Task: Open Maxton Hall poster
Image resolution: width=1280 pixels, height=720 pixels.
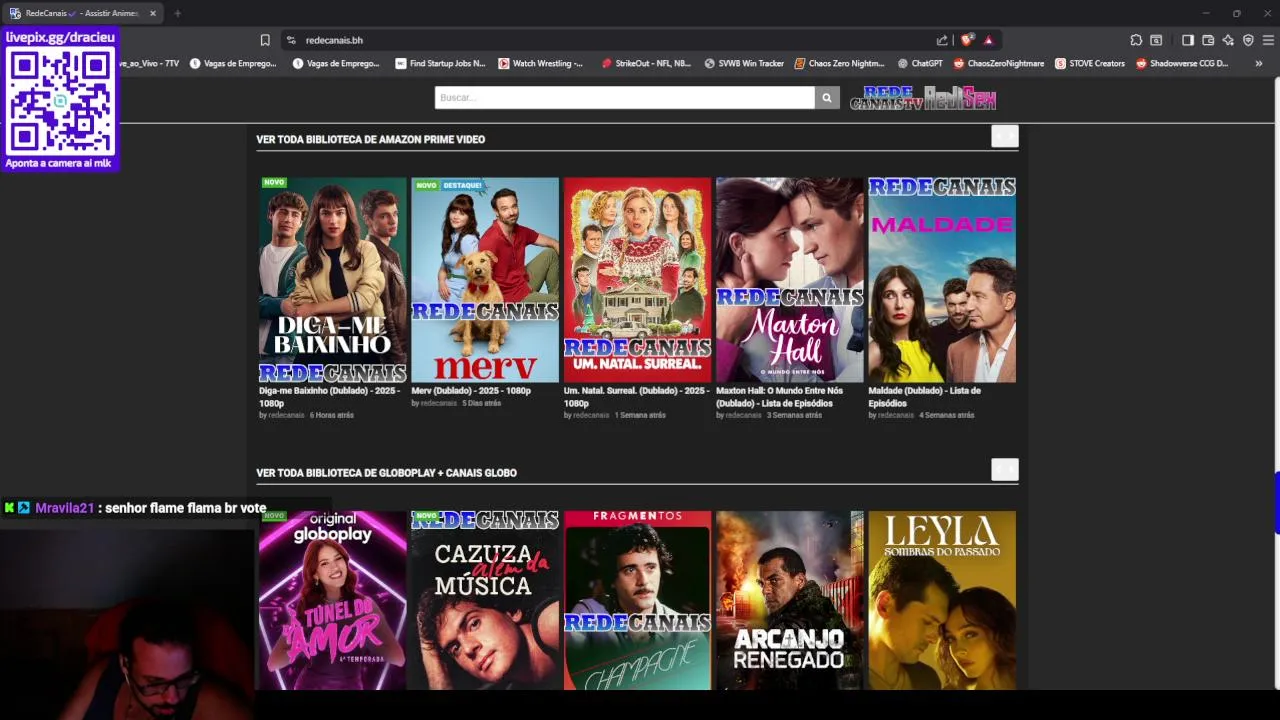Action: pos(790,280)
